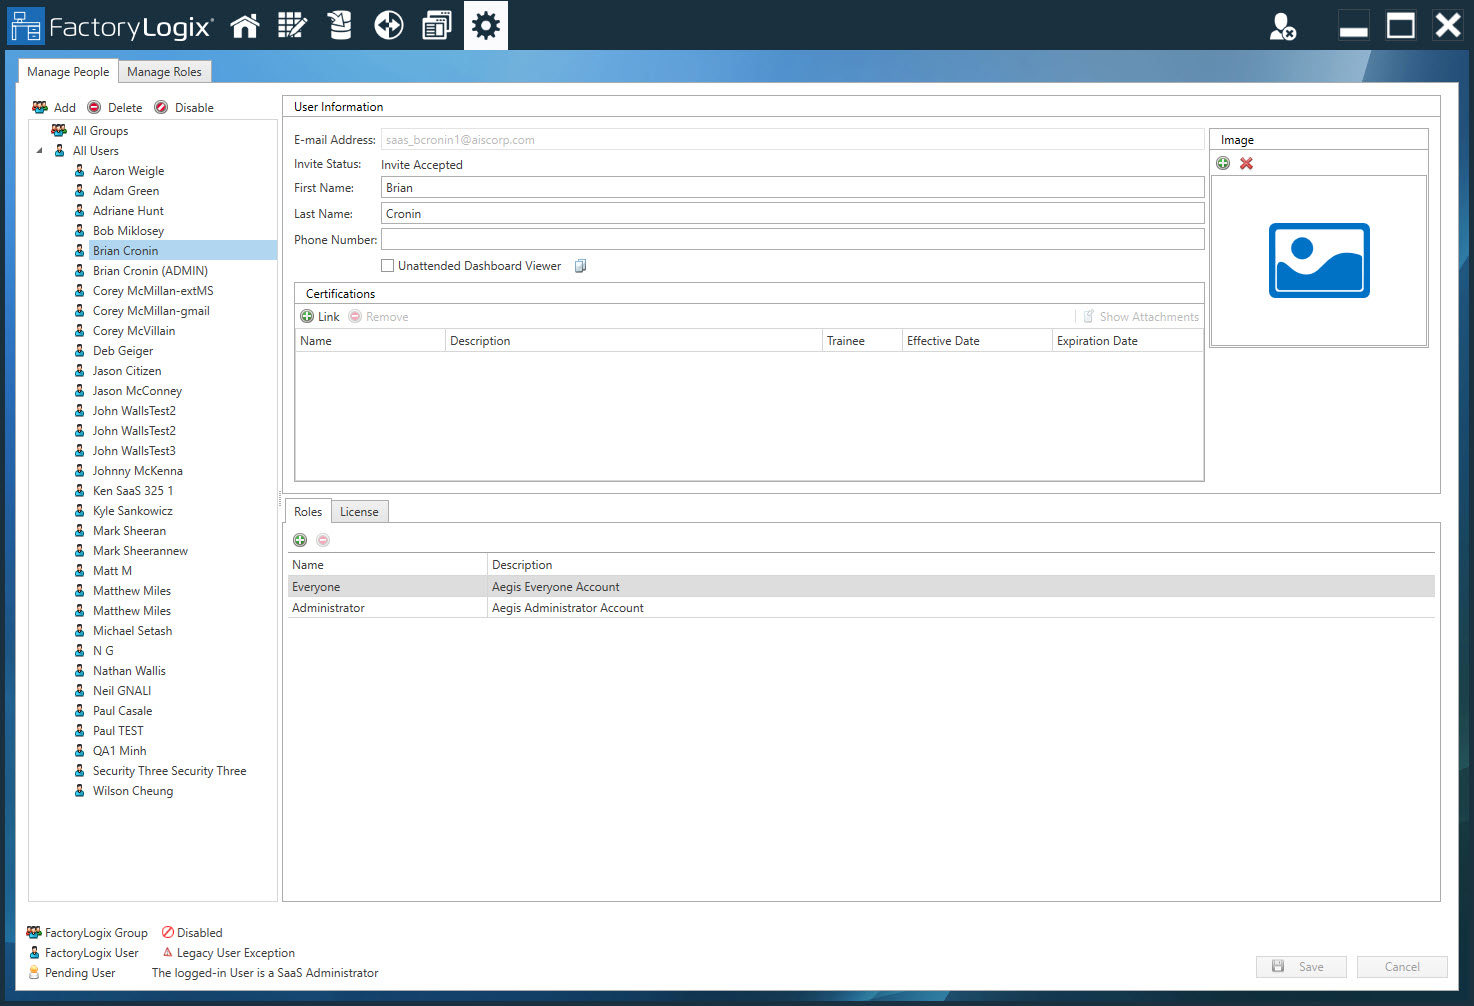
Task: Remove user image with red X
Action: (x=1246, y=163)
